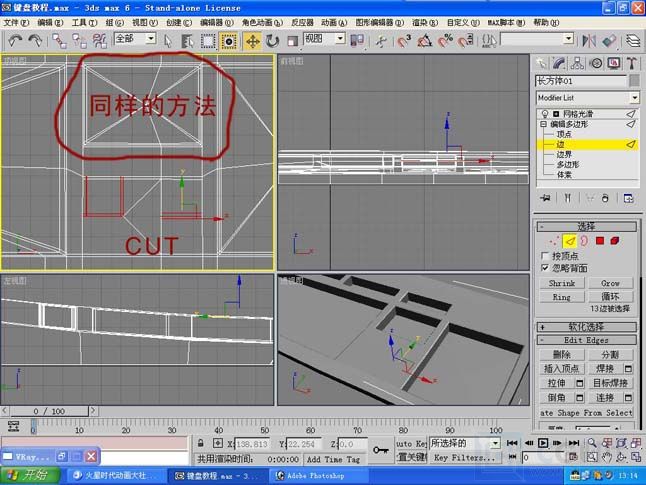Click the Pin Stack icon
The width and height of the screenshot is (646, 485).
[x=545, y=198]
